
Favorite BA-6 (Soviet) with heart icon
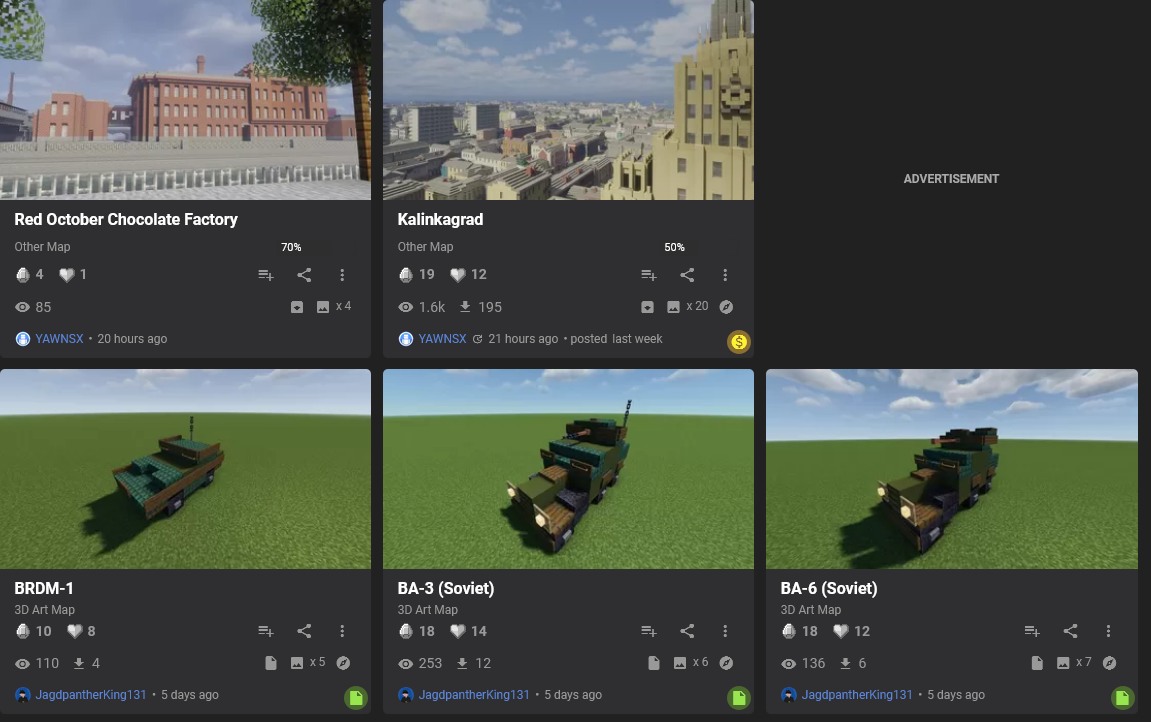click(841, 631)
